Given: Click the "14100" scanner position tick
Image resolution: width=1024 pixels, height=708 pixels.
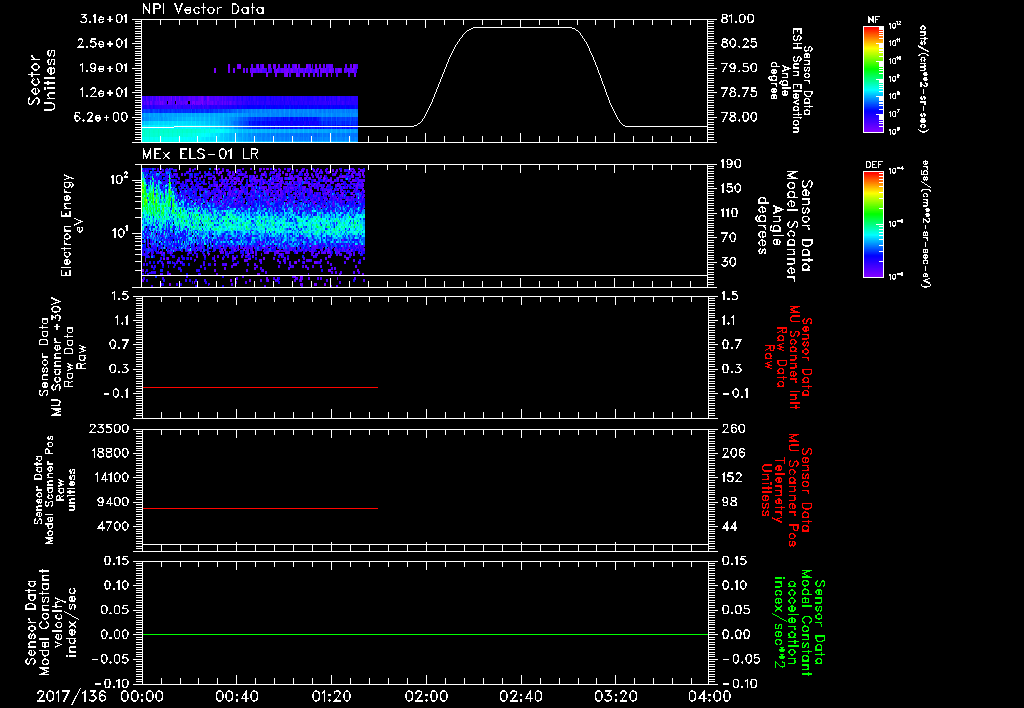Looking at the screenshot, I should tap(109, 477).
